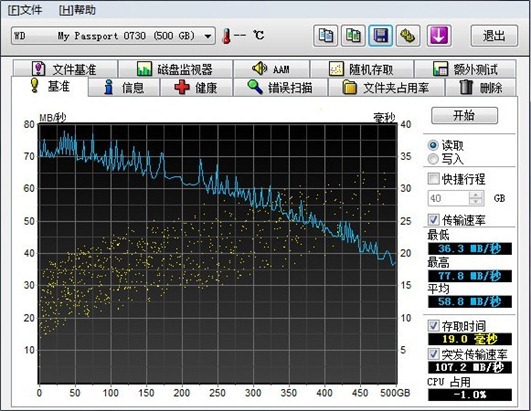Click the thermometer temperature icon

226,36
